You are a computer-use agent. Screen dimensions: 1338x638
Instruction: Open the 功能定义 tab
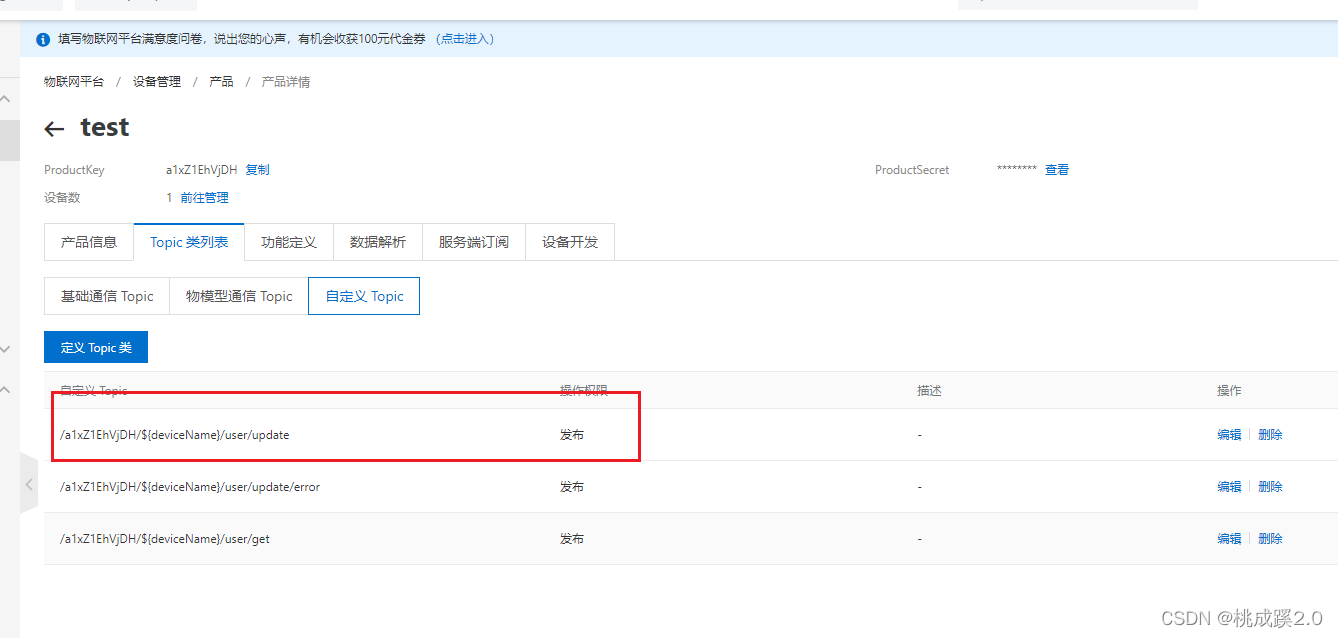tap(289, 242)
